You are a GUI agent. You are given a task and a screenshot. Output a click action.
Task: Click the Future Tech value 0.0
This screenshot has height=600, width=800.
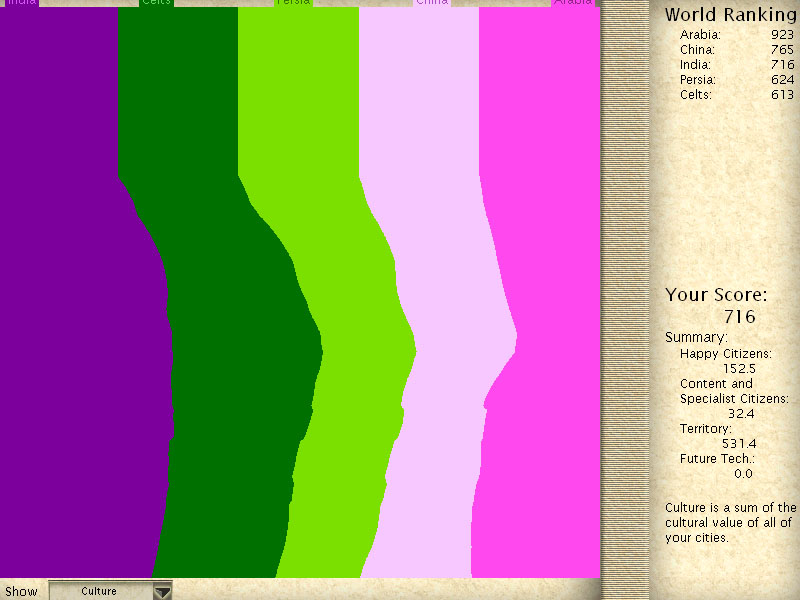(743, 473)
